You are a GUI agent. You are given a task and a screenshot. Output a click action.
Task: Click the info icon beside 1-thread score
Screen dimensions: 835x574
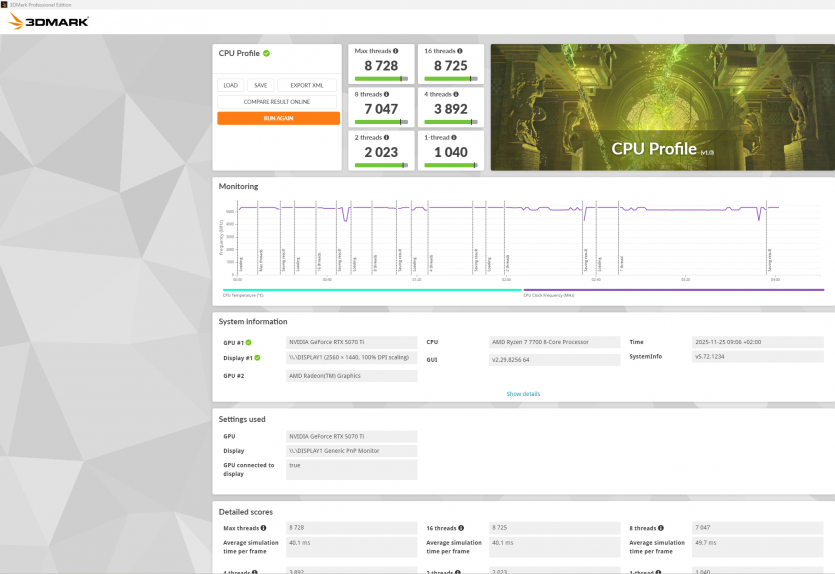point(455,137)
